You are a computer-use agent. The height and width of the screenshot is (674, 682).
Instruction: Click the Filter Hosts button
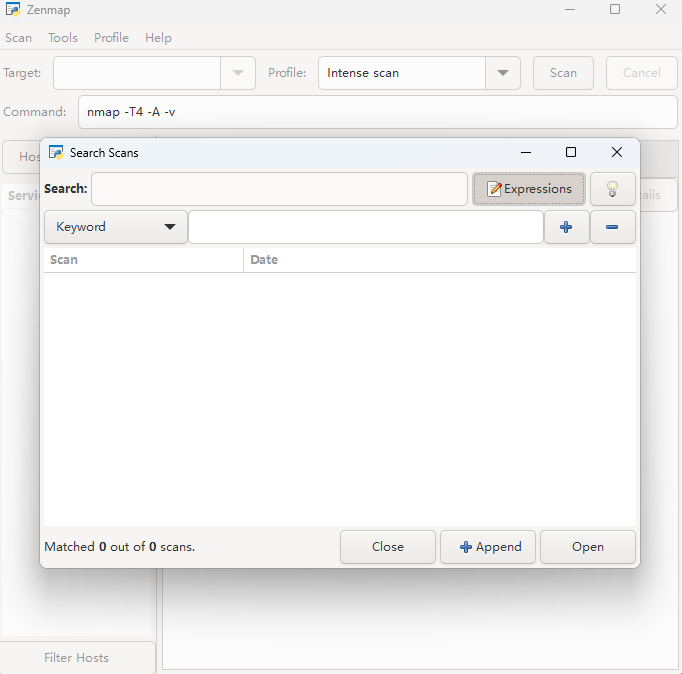point(77,658)
